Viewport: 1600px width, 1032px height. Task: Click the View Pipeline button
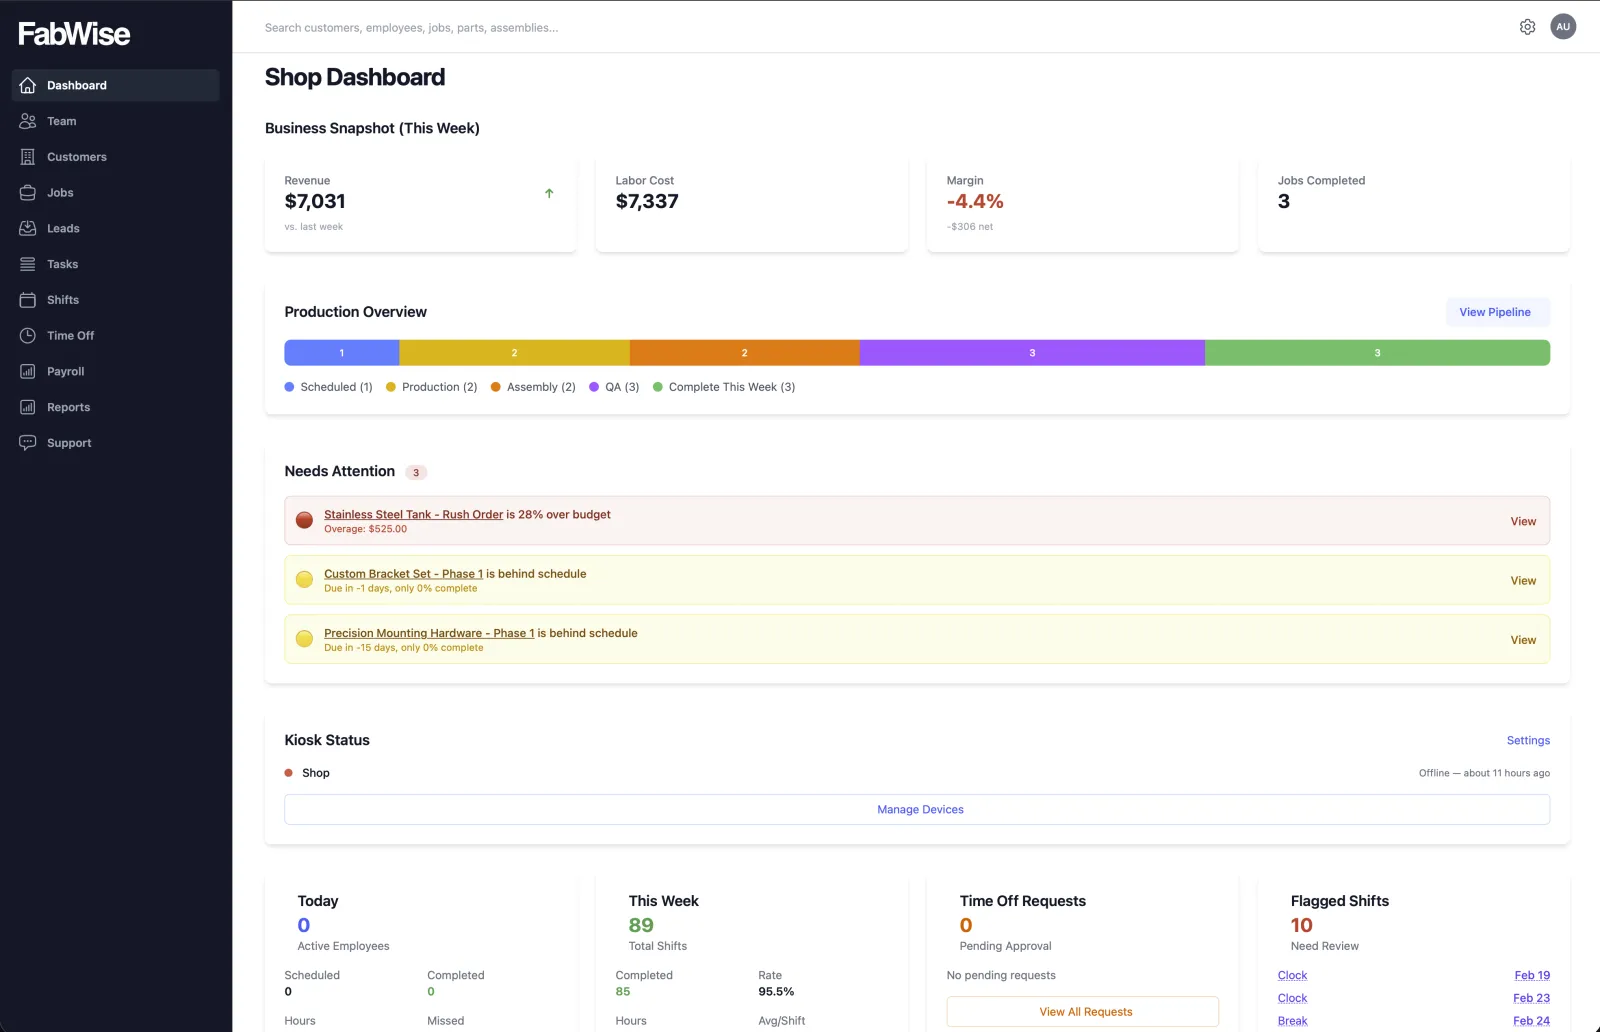[1494, 312]
